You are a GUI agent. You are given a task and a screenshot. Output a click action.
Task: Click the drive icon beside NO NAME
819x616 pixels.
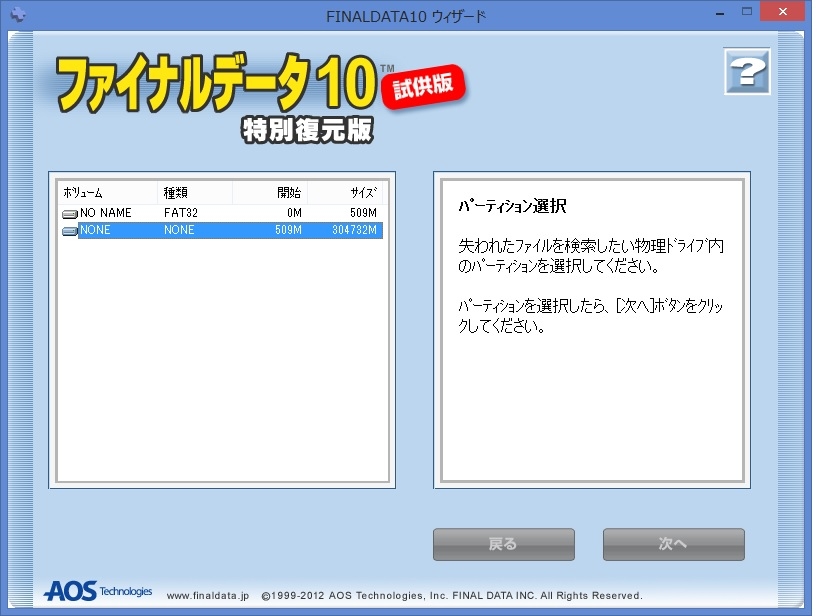point(69,214)
